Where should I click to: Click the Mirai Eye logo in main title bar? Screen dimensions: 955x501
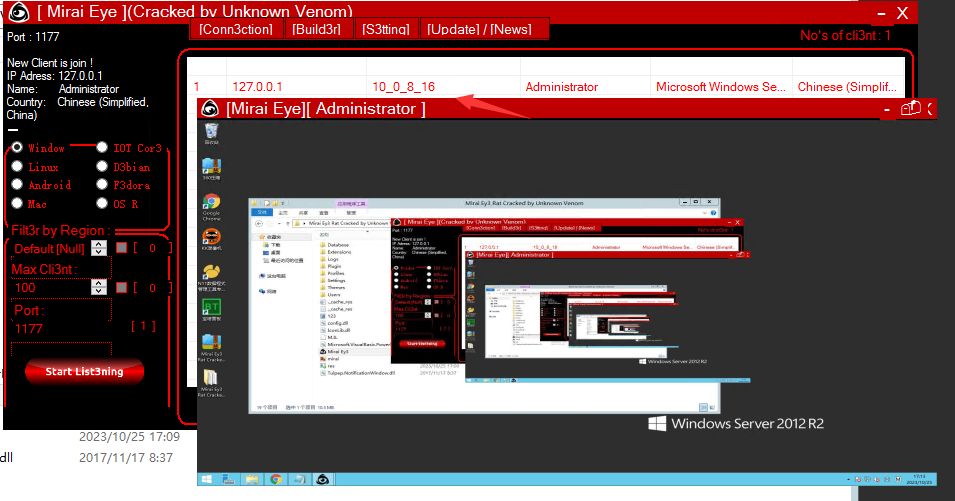tap(19, 12)
